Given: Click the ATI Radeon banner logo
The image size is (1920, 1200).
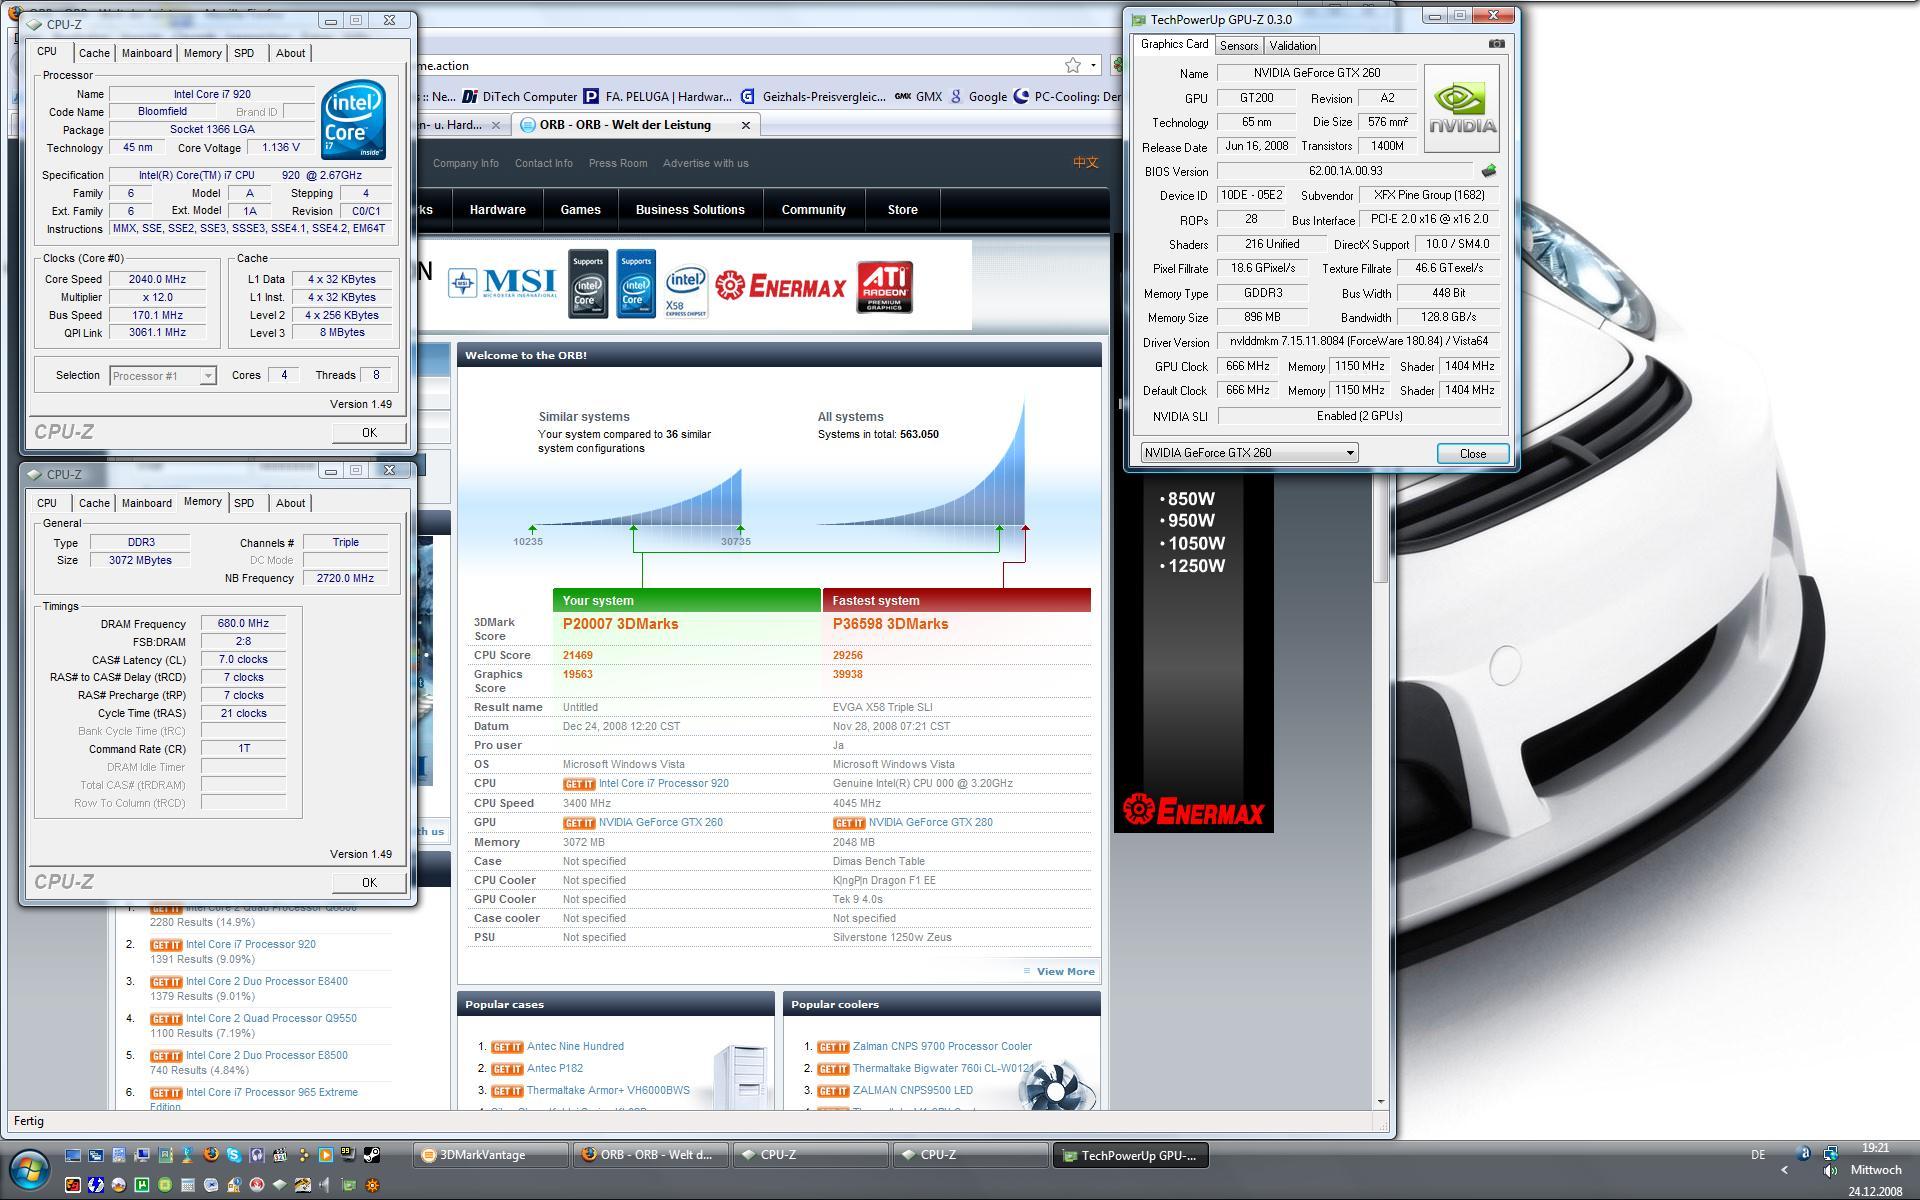Looking at the screenshot, I should pyautogui.click(x=884, y=287).
